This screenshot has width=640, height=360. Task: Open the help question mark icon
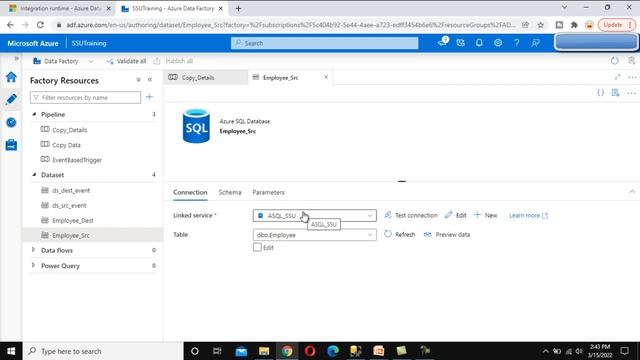[x=516, y=43]
